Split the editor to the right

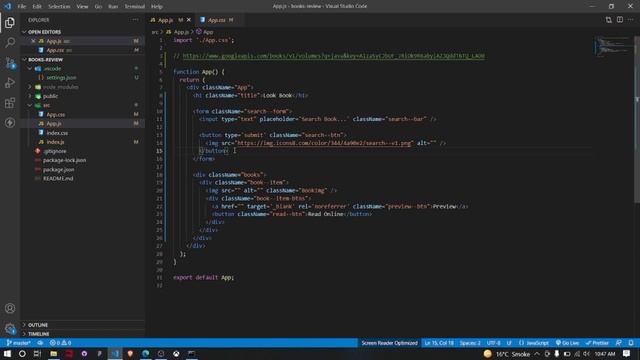pos(620,20)
